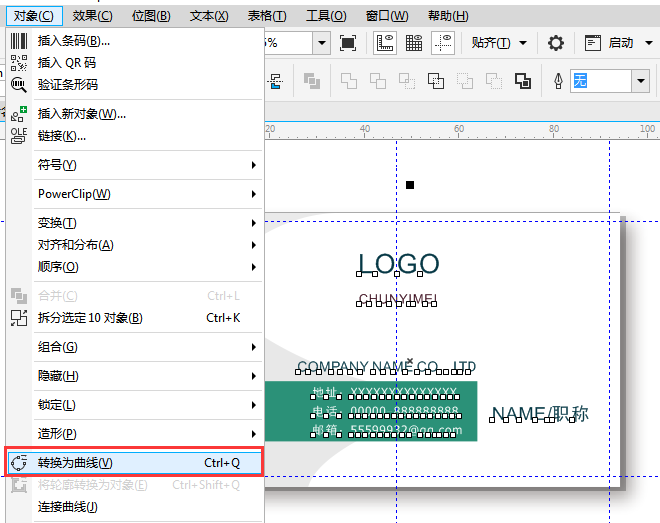Viewport: 660px width, 523px height.
Task: Click the LOGO text on the card
Action: pyautogui.click(x=398, y=264)
